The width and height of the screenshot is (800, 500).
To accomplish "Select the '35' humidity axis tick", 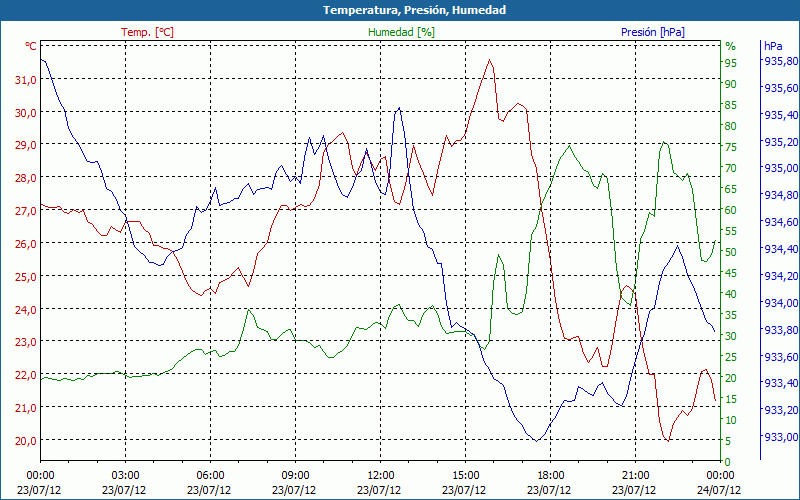I will tap(731, 315).
